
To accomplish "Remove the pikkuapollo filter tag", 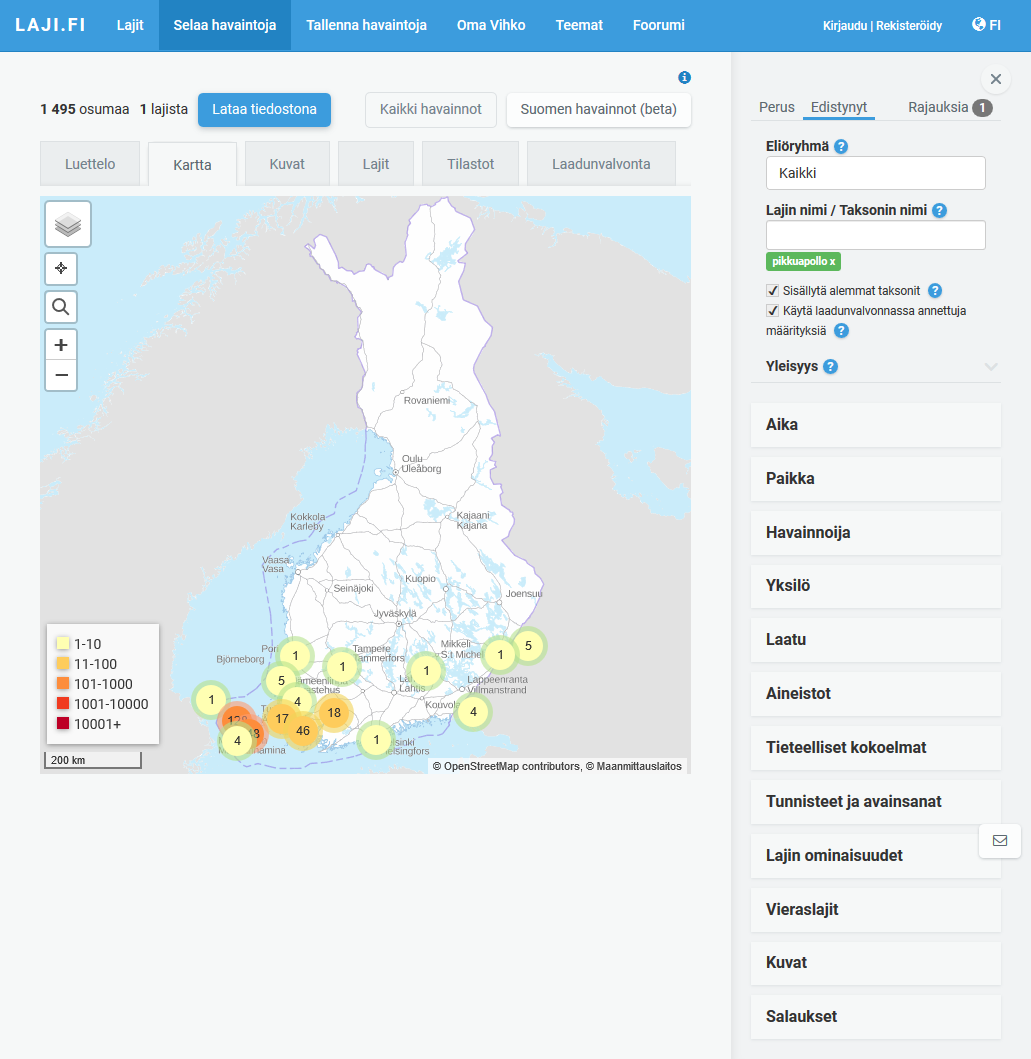I will click(832, 262).
